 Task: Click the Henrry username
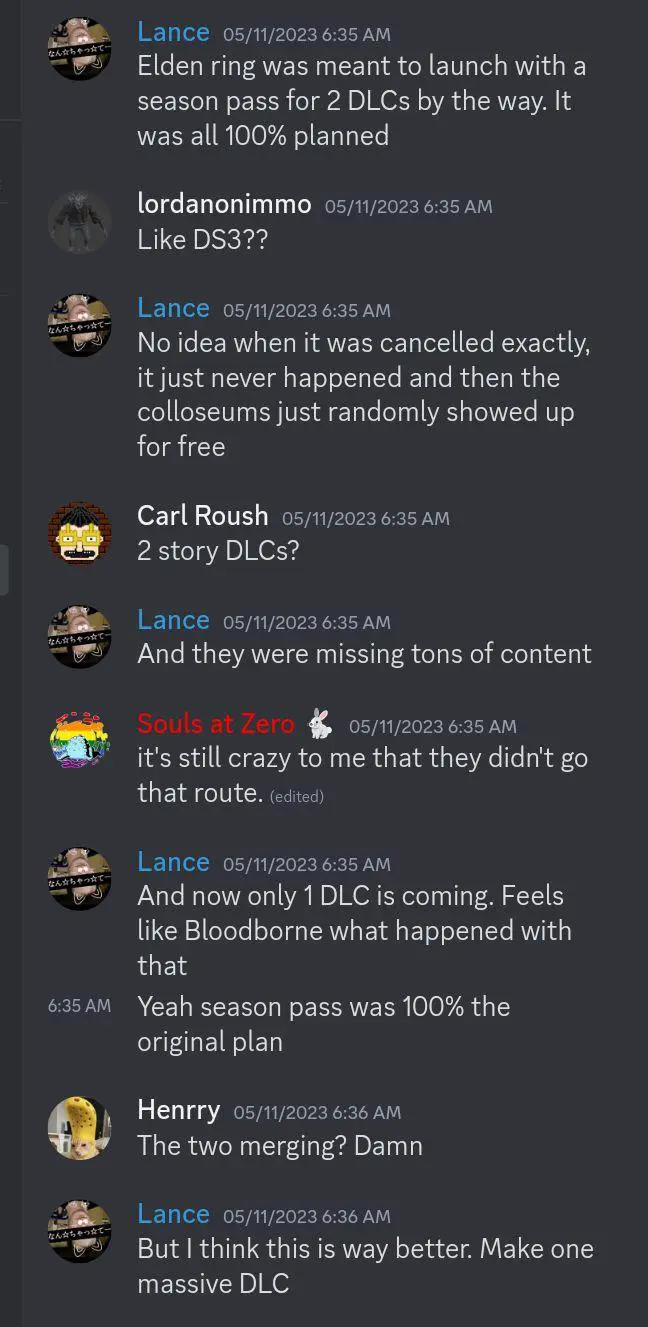[x=178, y=1110]
